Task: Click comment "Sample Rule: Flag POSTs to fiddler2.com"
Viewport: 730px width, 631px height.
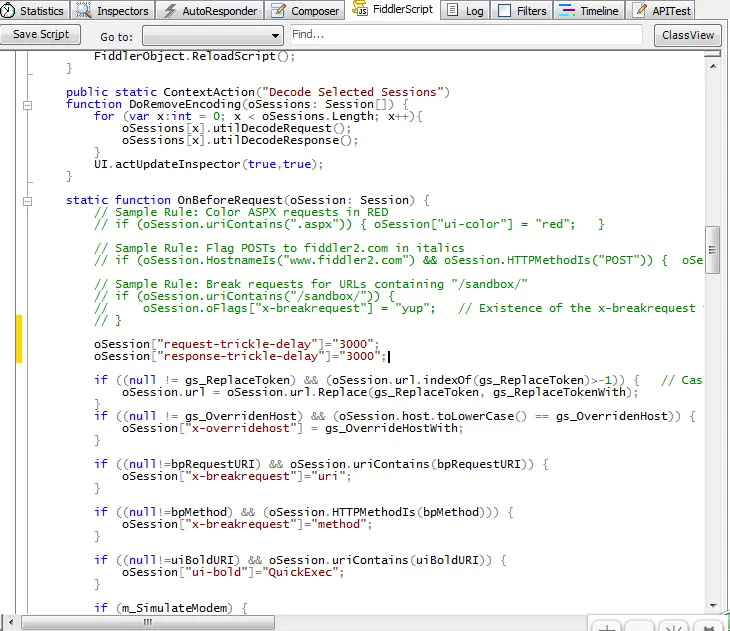Action: point(279,248)
